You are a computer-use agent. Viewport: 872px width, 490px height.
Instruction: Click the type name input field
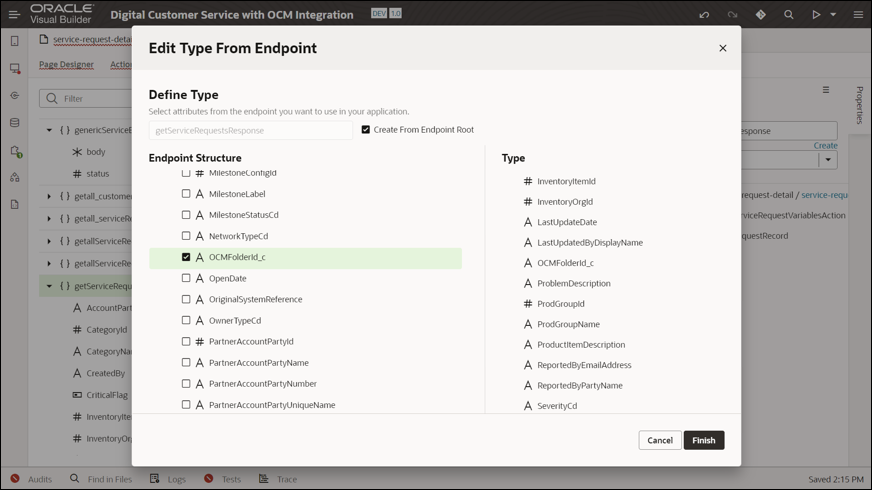click(x=250, y=130)
